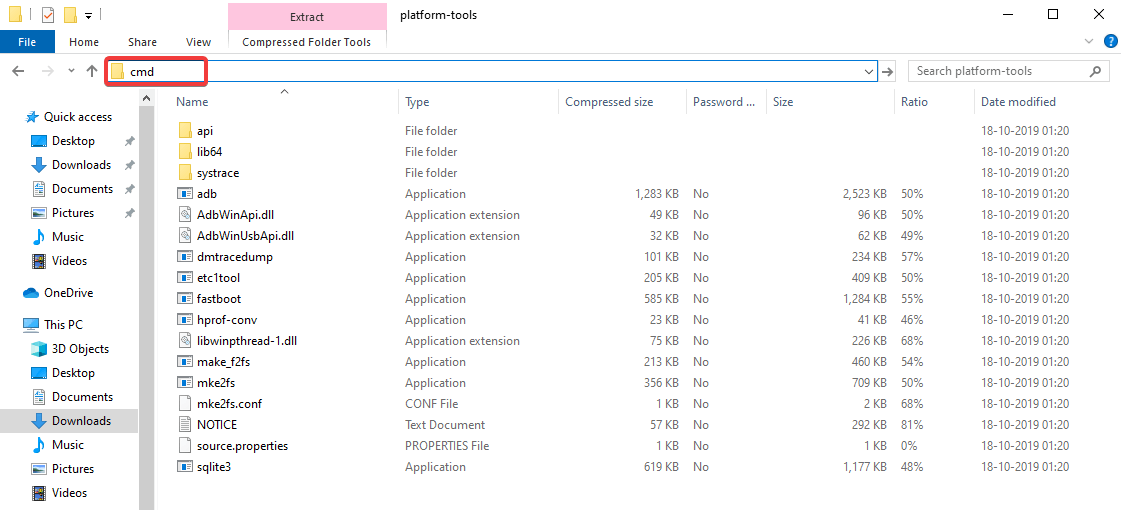Screen dimensions: 1121x510
Task: Open the Quick Access Toolbar customize dropdown
Action: (89, 15)
